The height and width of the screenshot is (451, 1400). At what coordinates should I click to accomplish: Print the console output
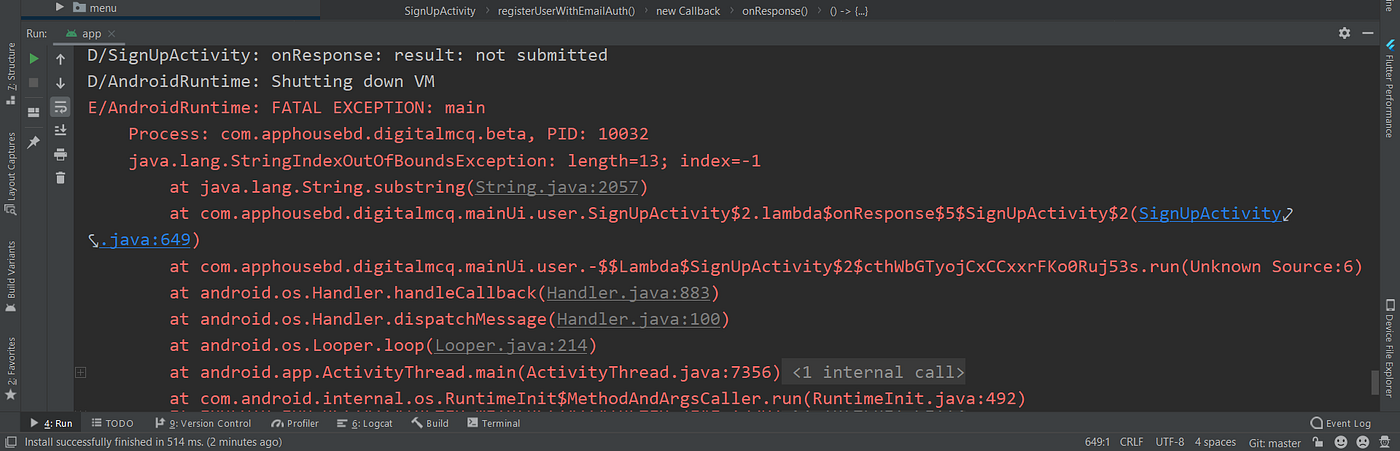pyautogui.click(x=61, y=154)
